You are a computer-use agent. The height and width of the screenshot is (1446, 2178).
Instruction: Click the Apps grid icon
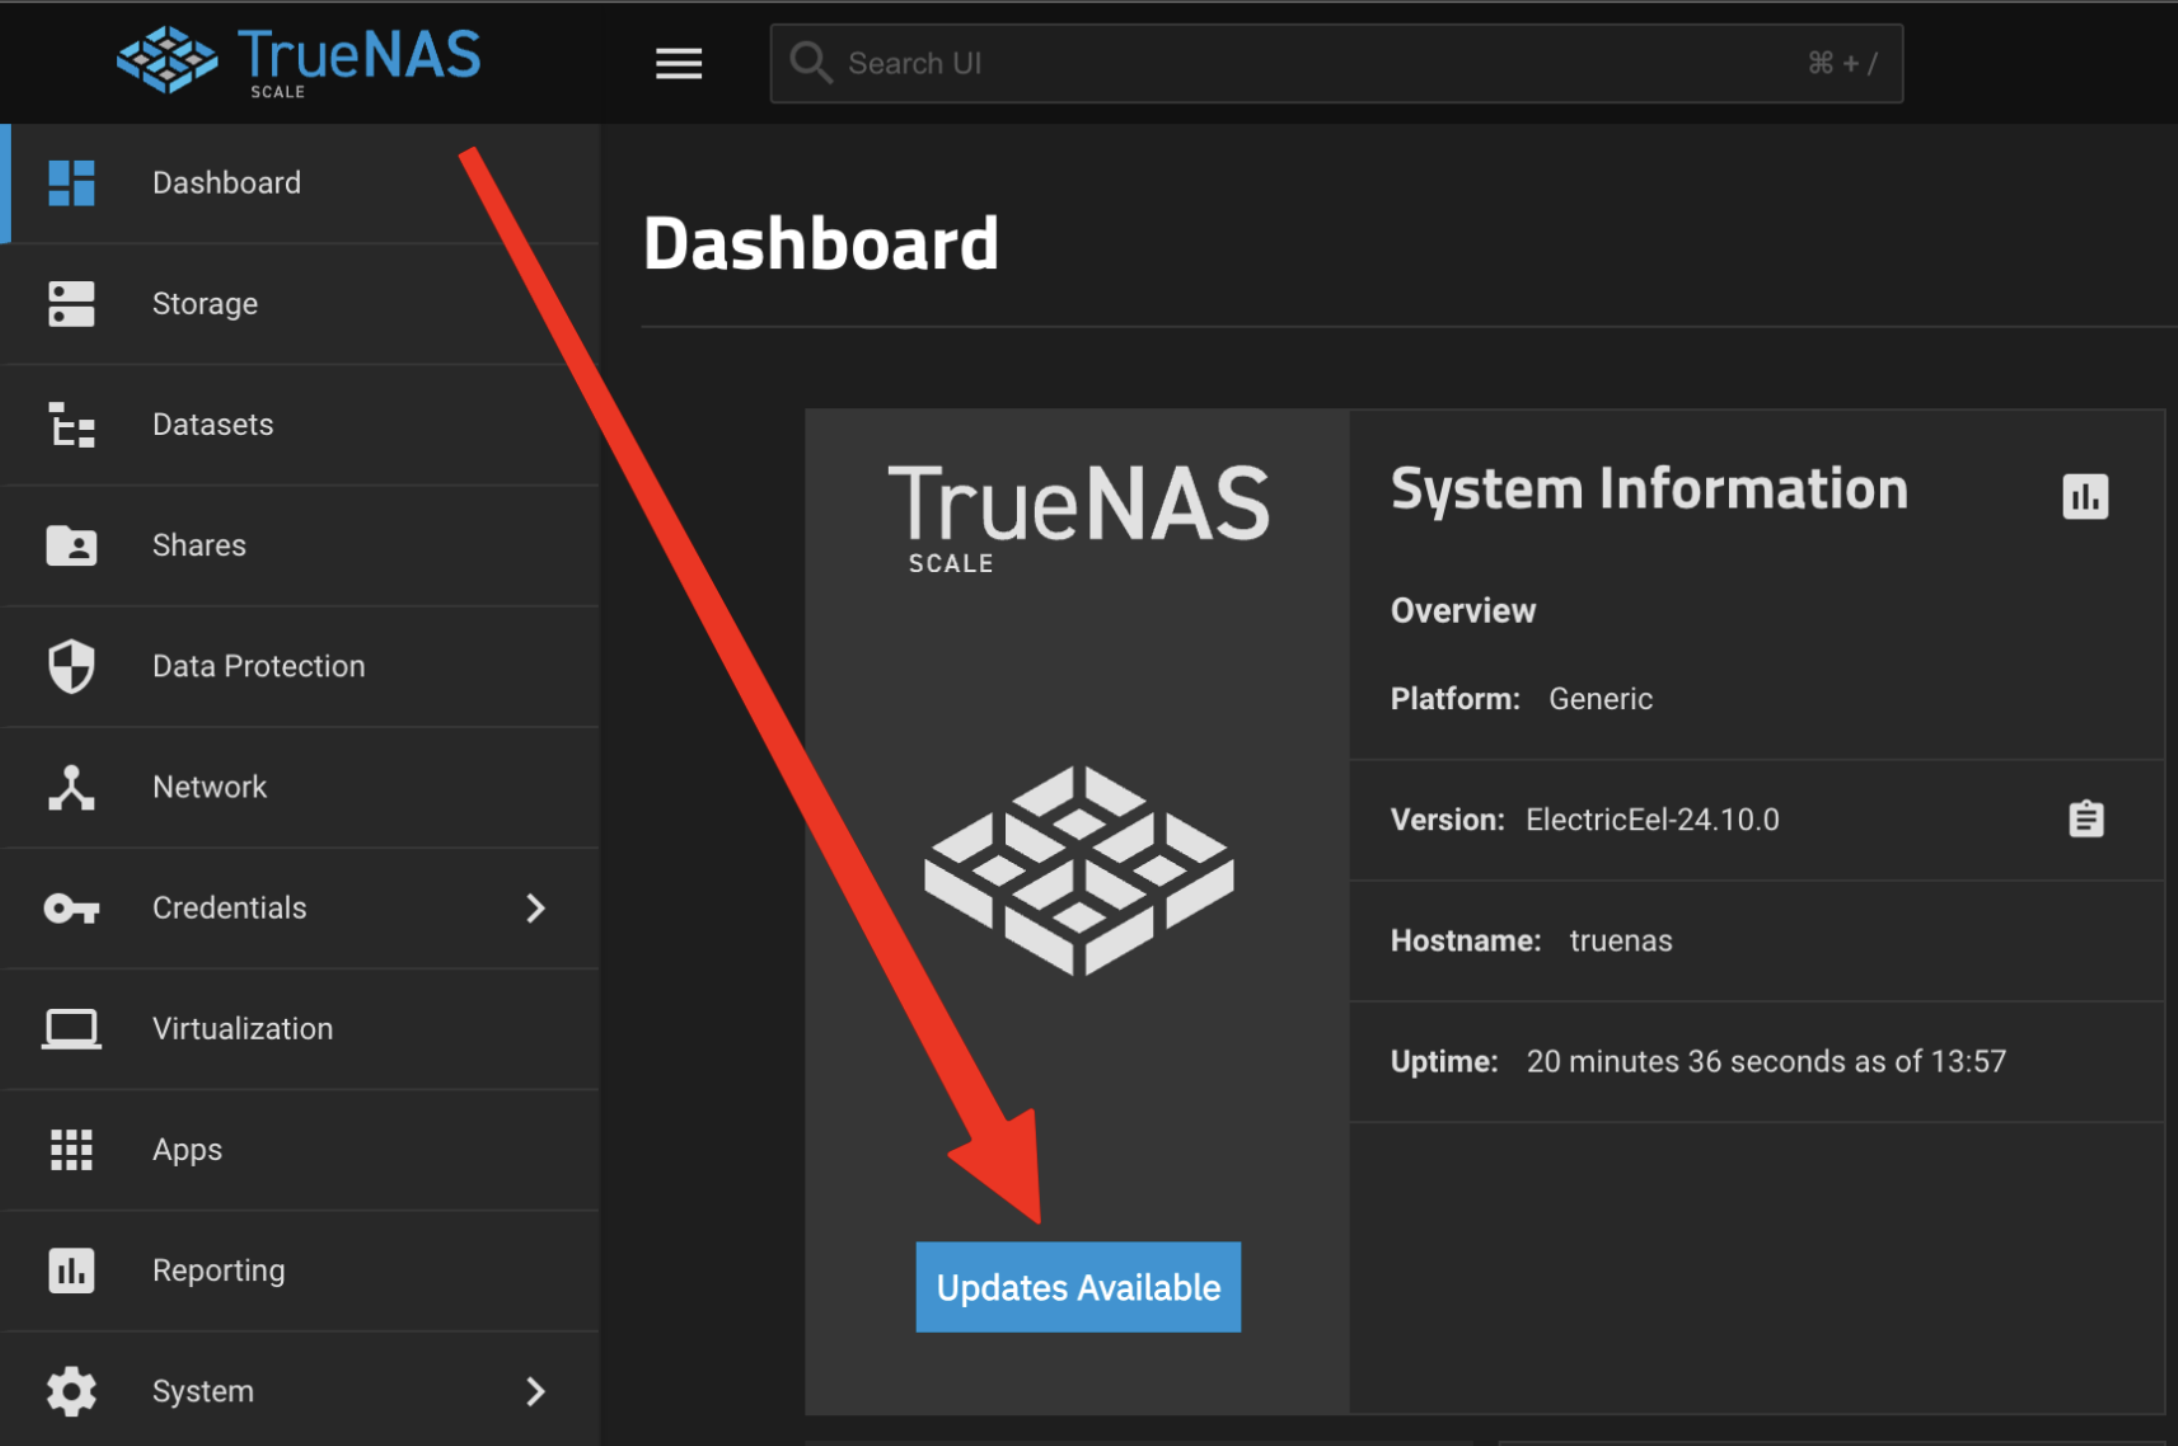coord(71,1150)
